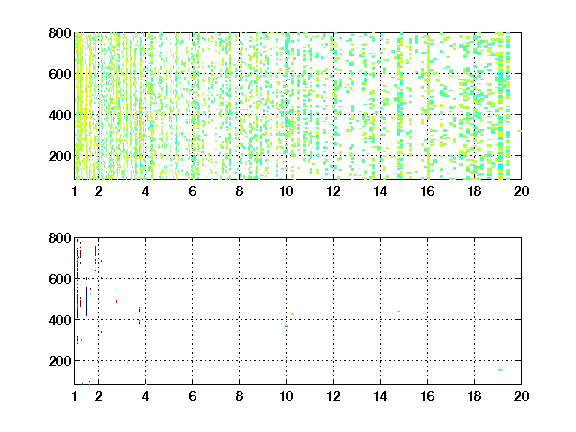Click the 800 y-axis label of top plot

pos(60,33)
